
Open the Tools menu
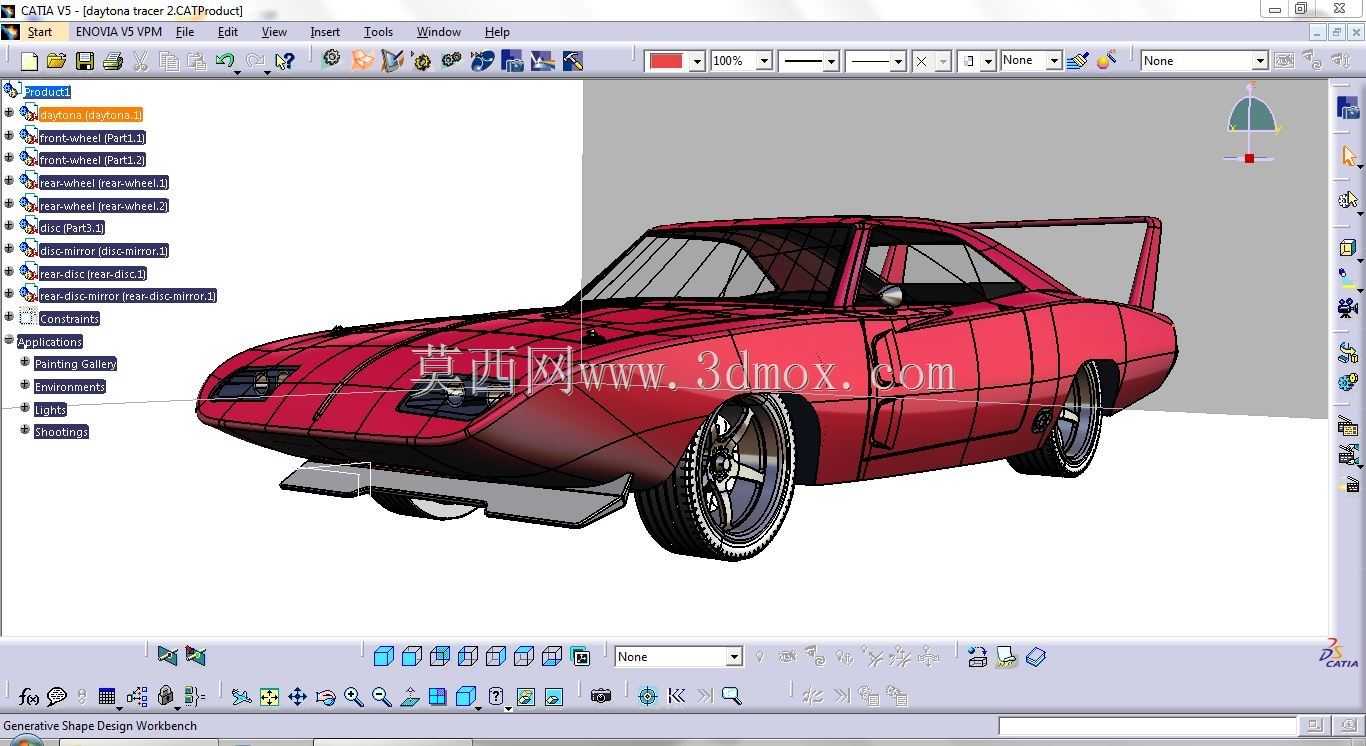(x=378, y=32)
